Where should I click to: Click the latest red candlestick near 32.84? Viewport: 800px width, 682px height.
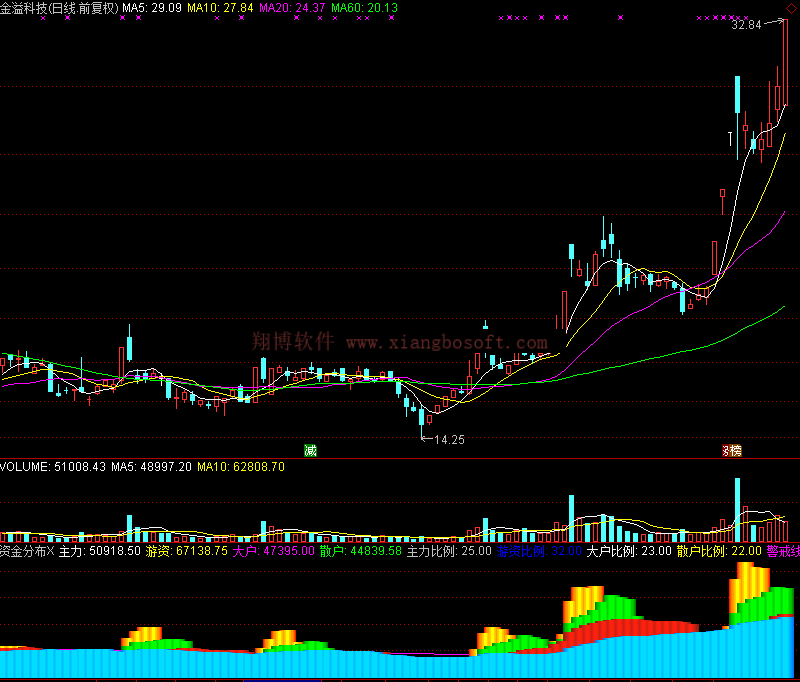click(785, 62)
